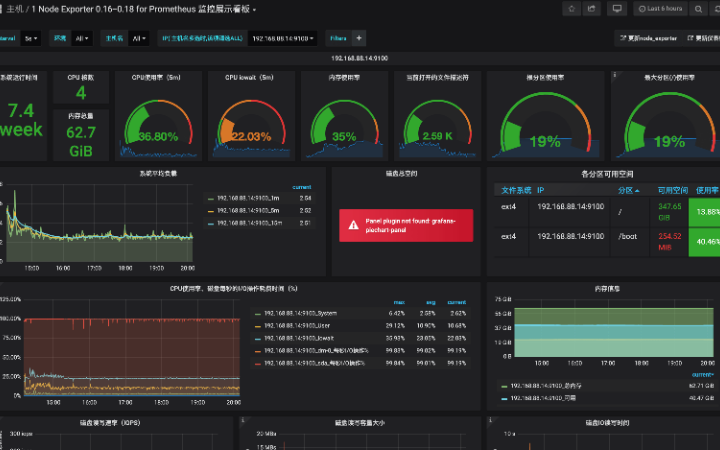720x450 pixels.
Task: Toggle the 192.168.88.14:9100_1m legend series
Action: click(x=248, y=198)
